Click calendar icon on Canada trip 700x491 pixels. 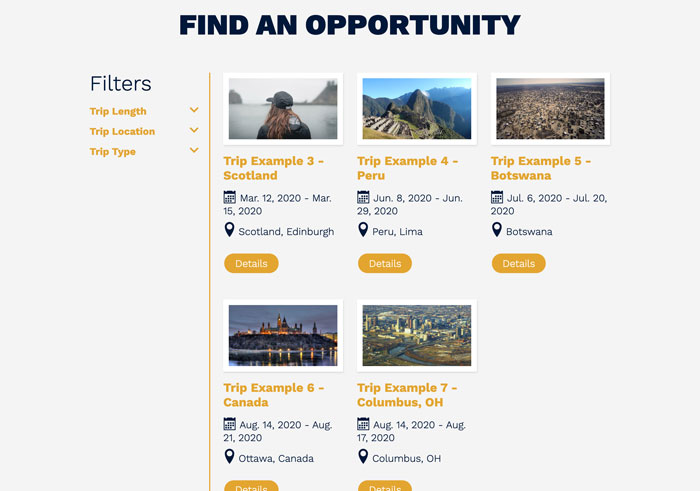click(230, 424)
